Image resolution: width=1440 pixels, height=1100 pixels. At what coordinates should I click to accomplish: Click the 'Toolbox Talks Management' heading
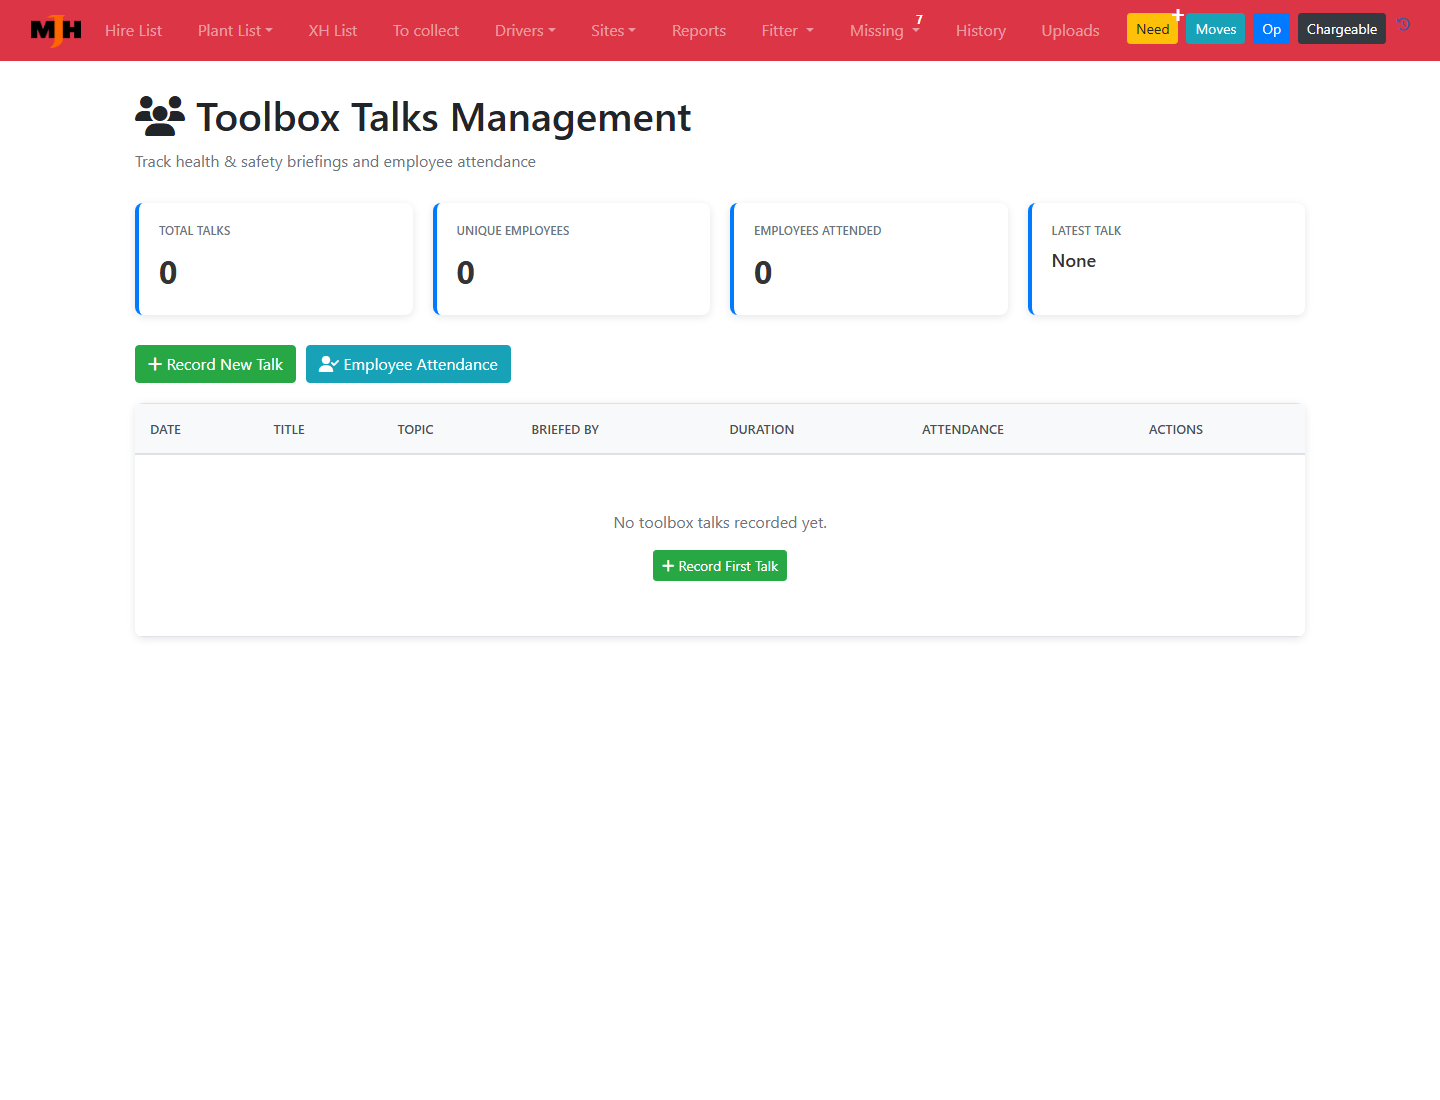pyautogui.click(x=443, y=118)
